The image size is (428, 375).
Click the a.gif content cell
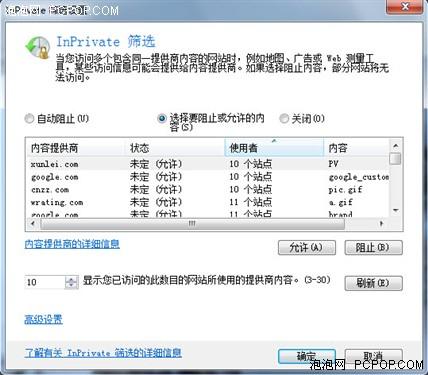(x=340, y=202)
